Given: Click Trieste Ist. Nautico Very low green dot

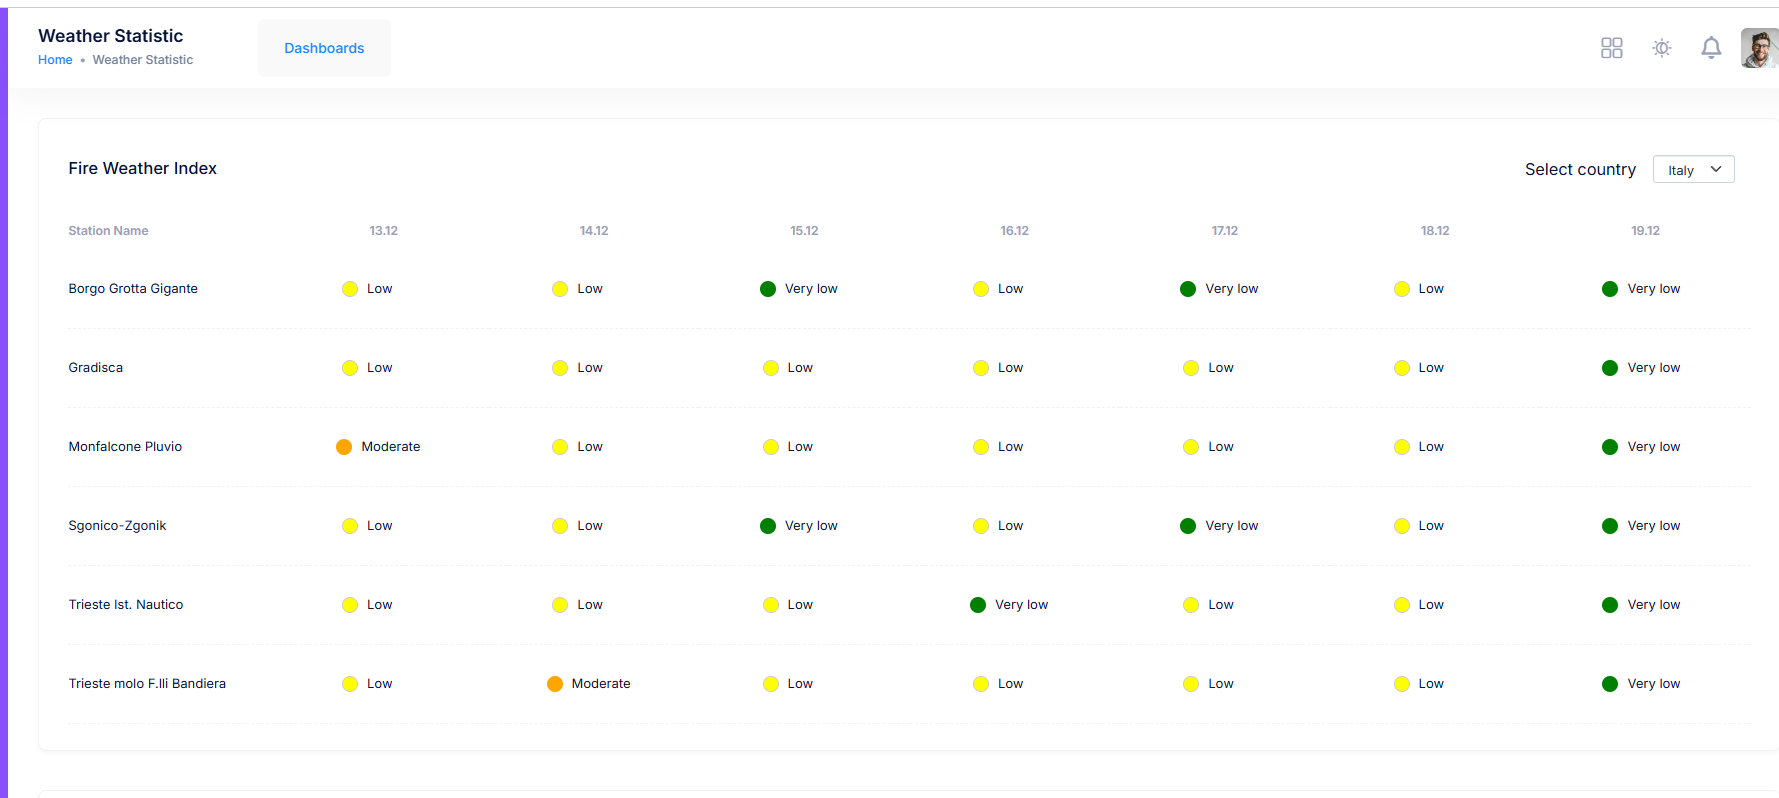Looking at the screenshot, I should [978, 605].
